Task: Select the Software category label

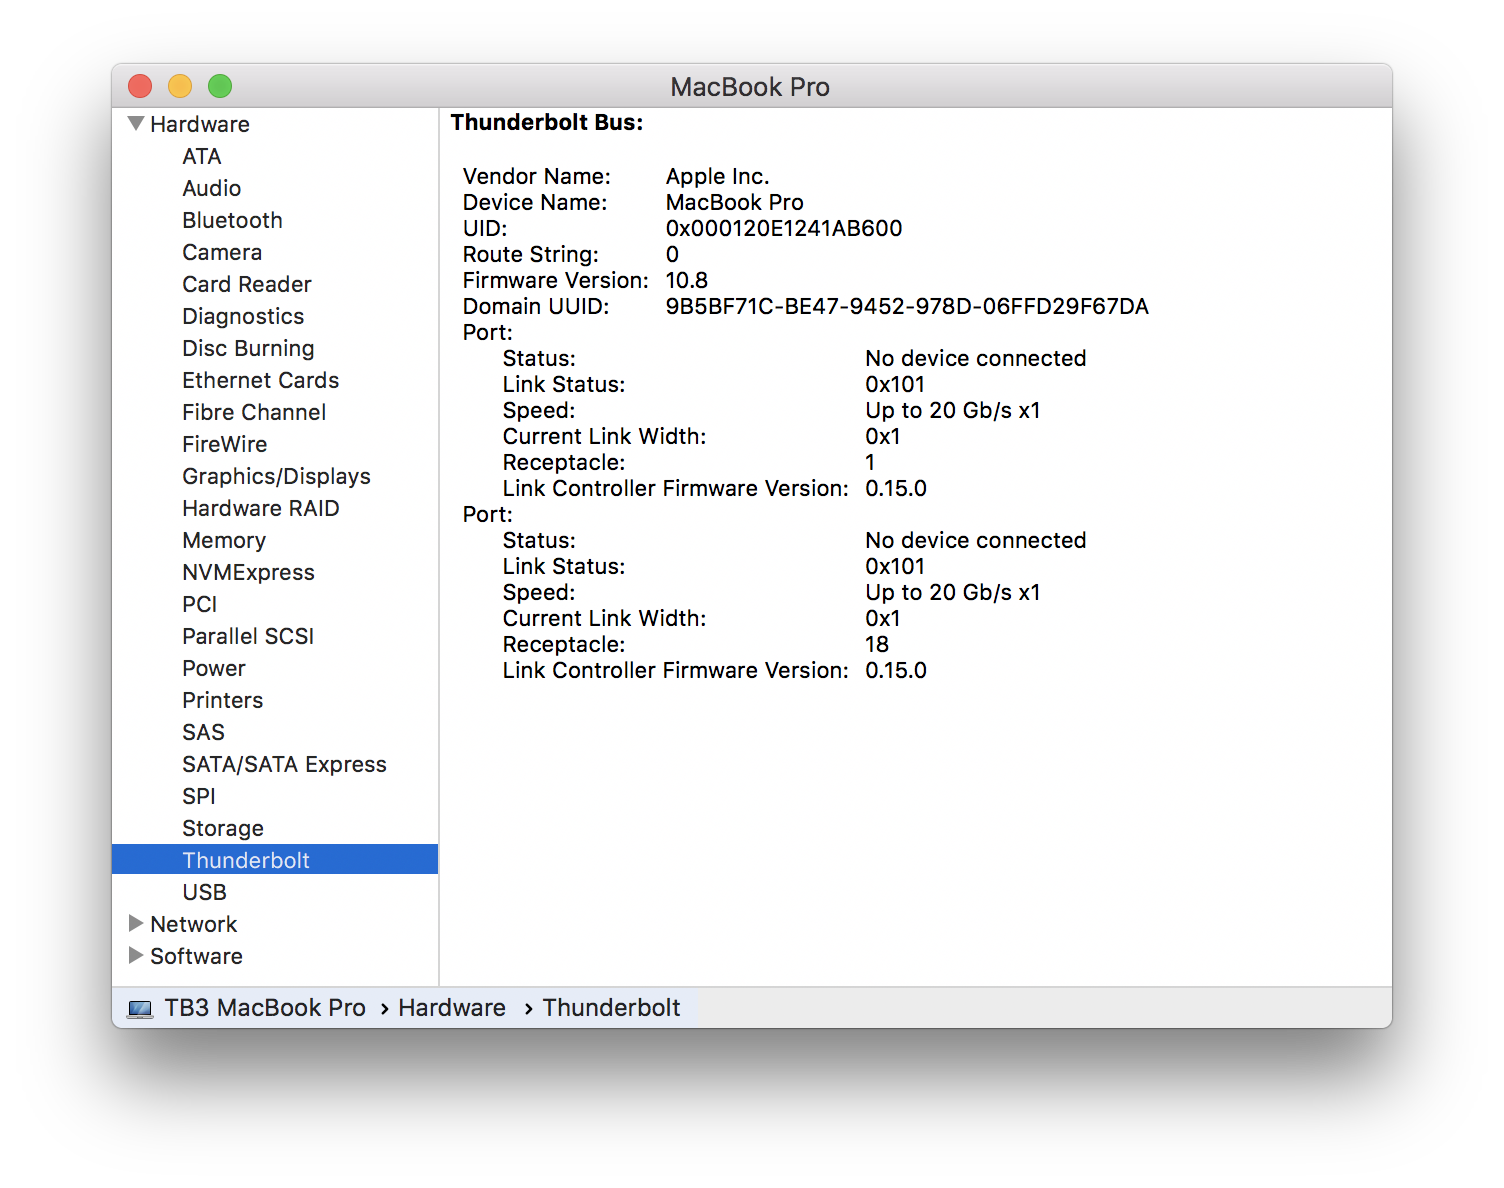Action: pyautogui.click(x=196, y=956)
